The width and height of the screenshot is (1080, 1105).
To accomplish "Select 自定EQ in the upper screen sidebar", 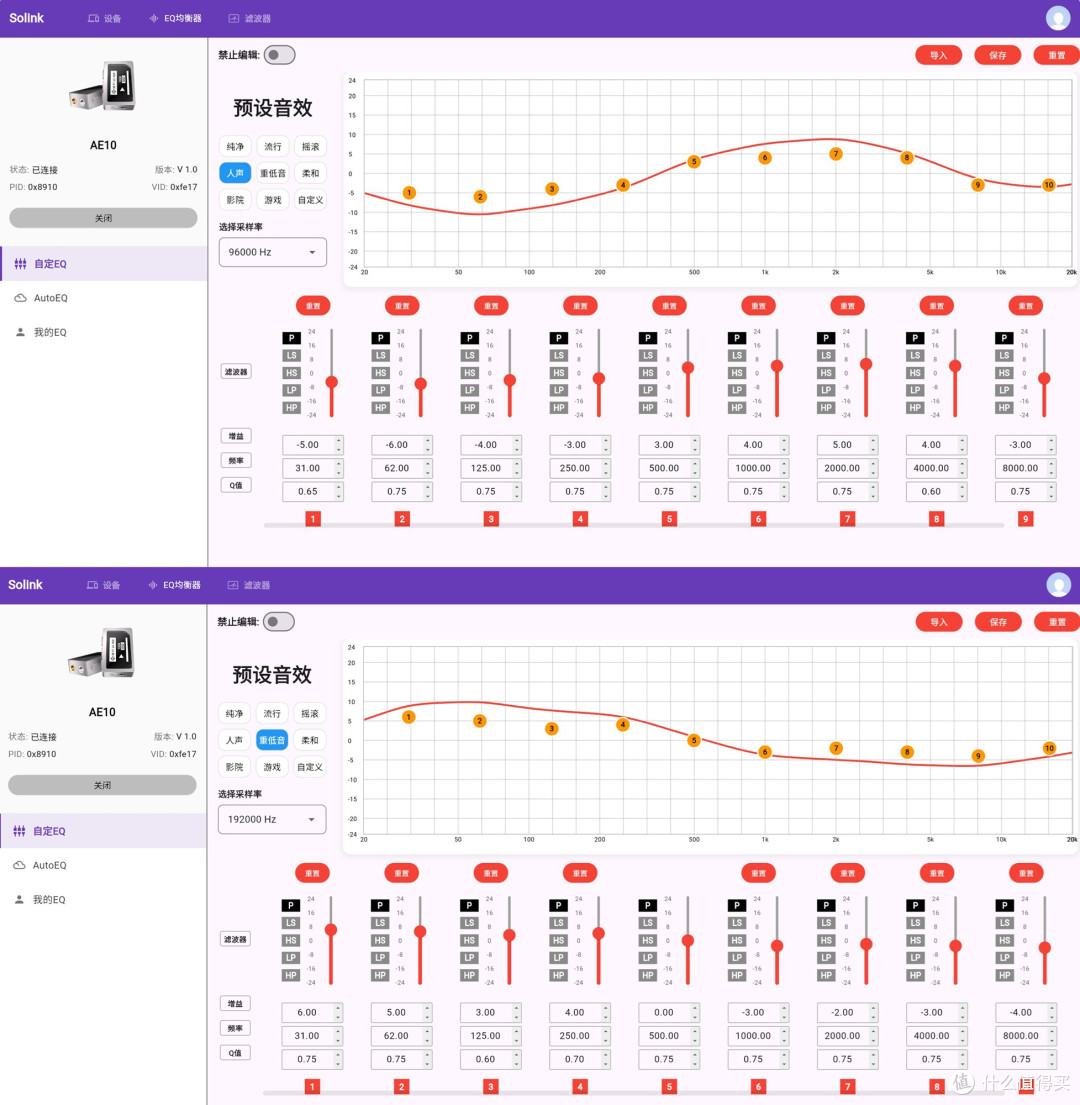I will [104, 264].
